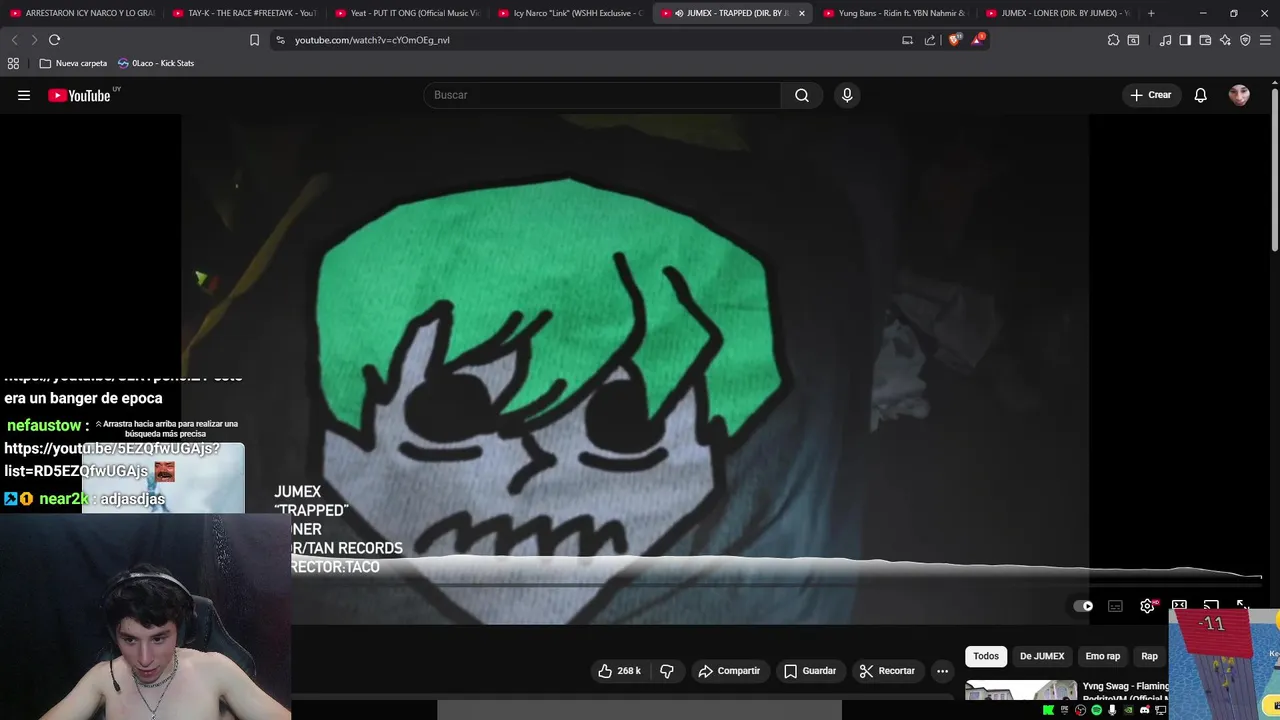Open Brave Shields lion icon
The width and height of the screenshot is (1280, 720).
(x=954, y=40)
